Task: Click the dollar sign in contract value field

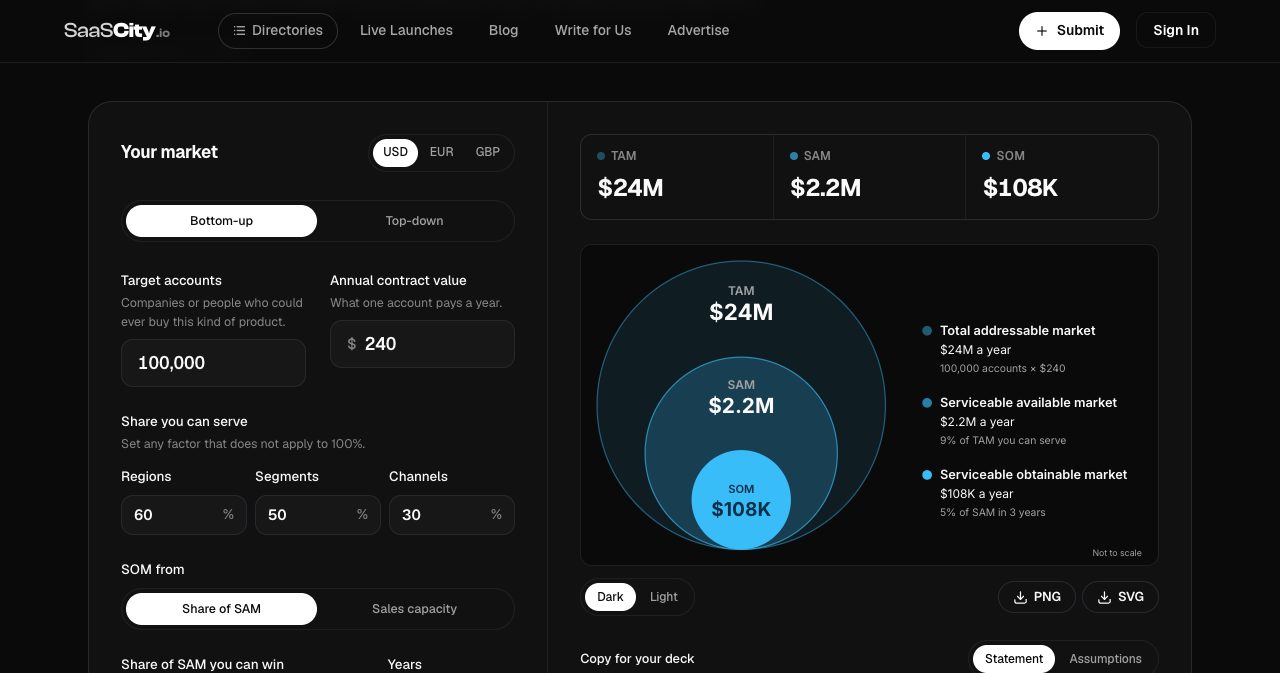Action: tap(351, 344)
